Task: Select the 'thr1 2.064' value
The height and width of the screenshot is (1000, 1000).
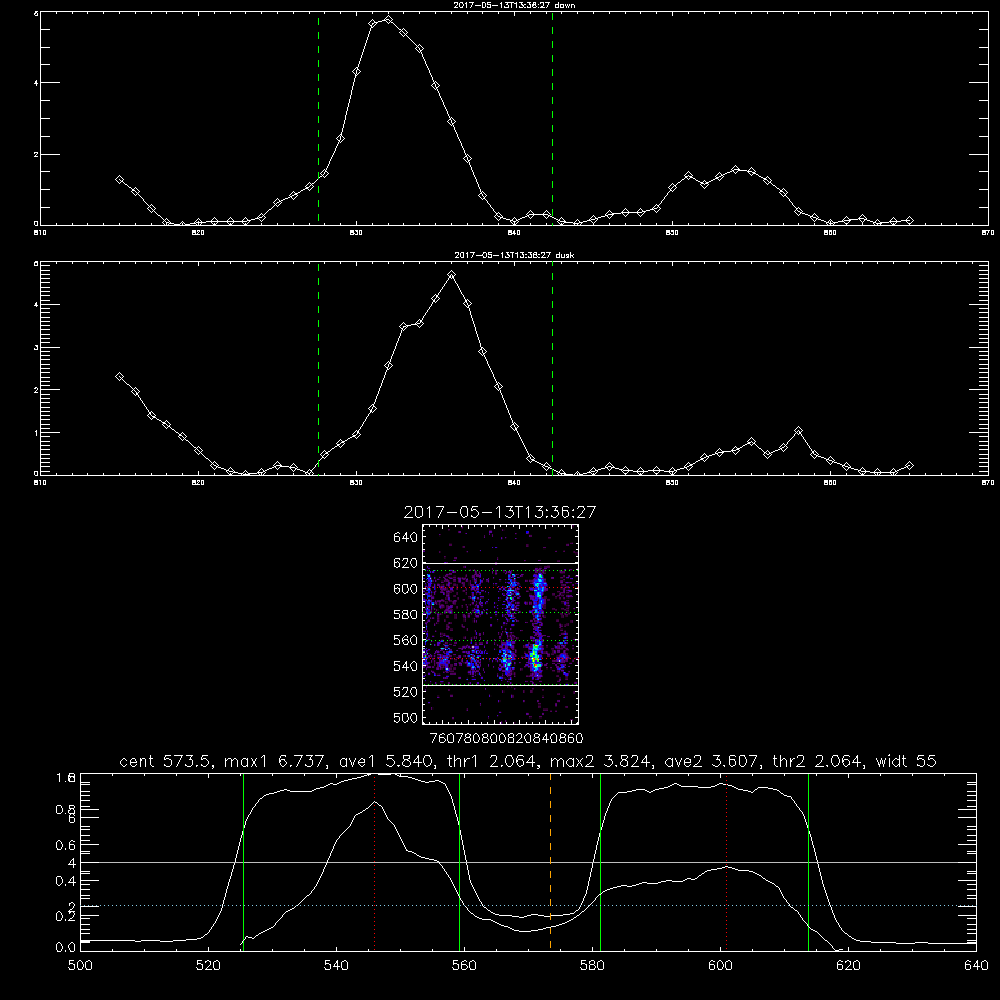Action: coord(492,761)
